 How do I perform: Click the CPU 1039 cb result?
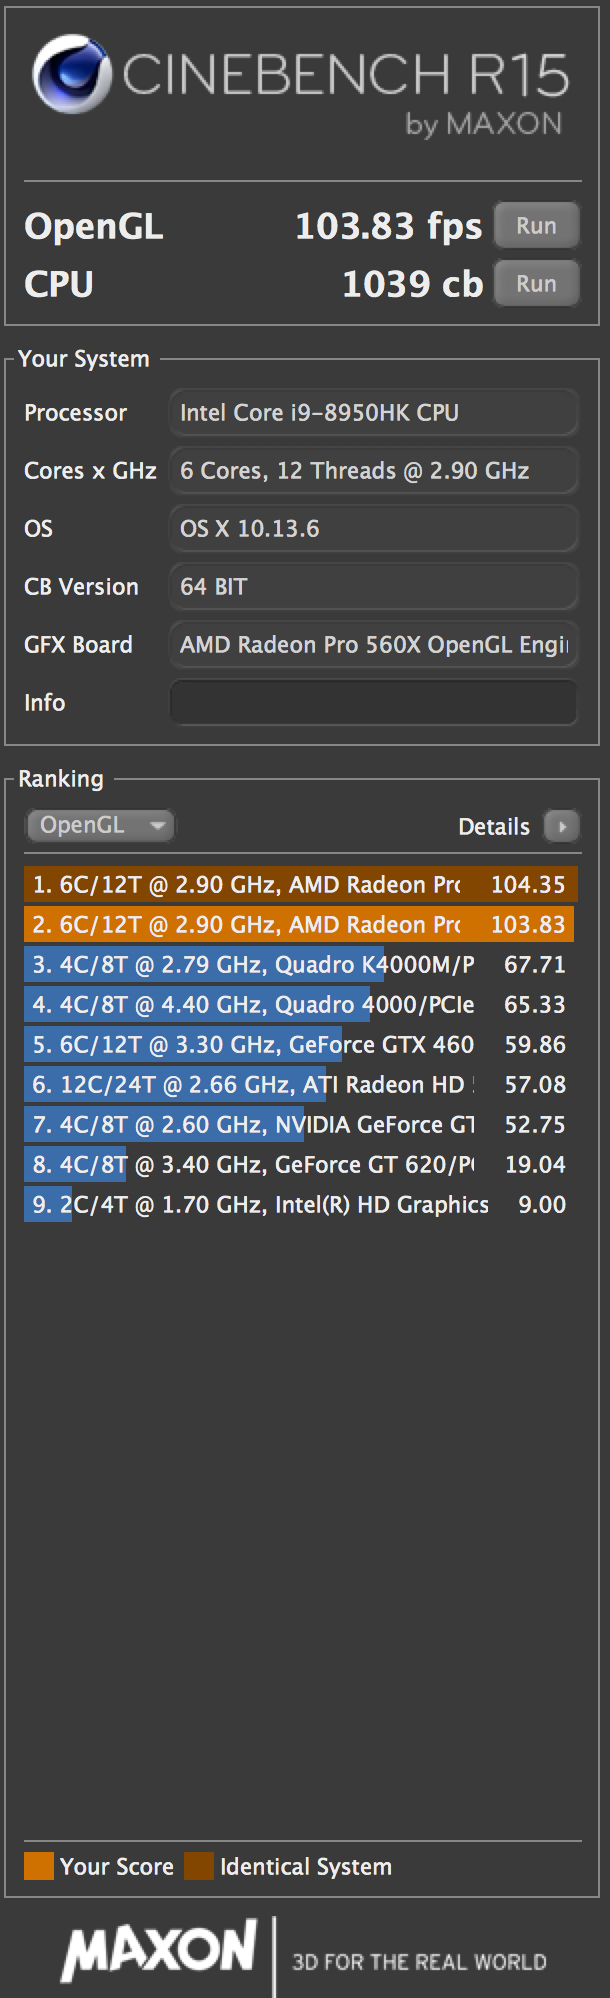click(x=412, y=284)
